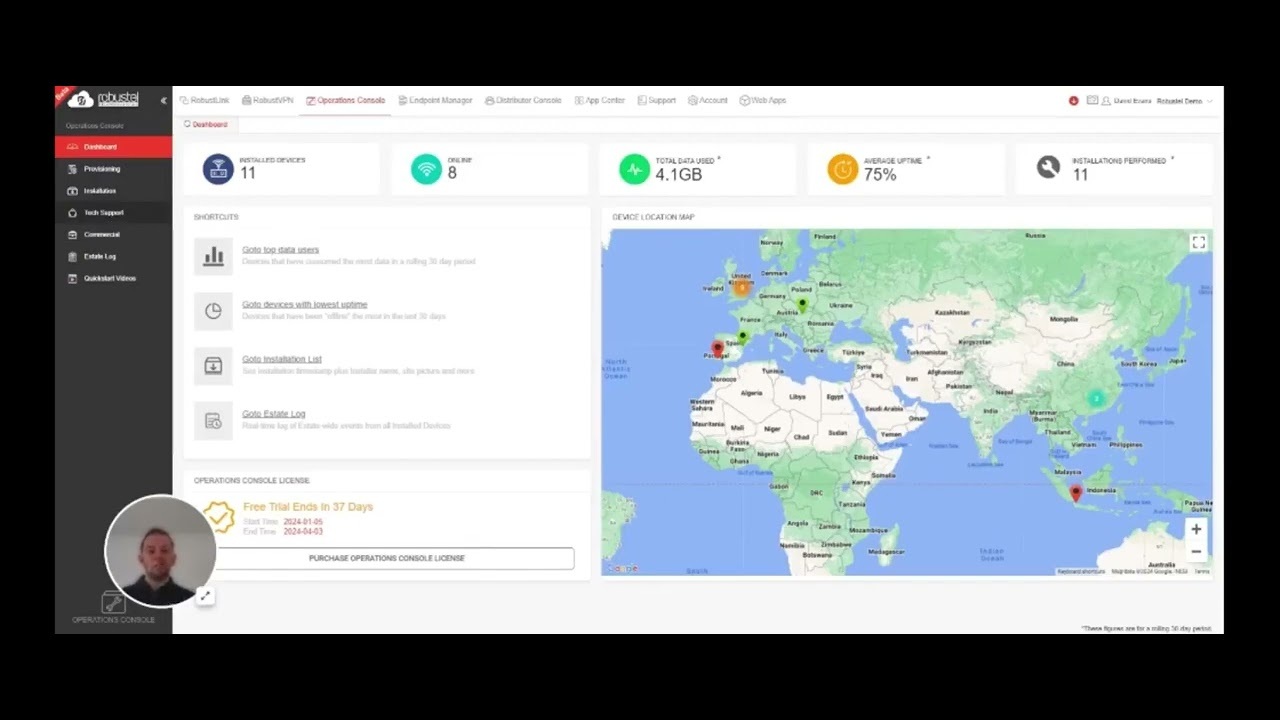The width and height of the screenshot is (1280, 720).
Task: Open the Support top menu
Action: [x=656, y=100]
